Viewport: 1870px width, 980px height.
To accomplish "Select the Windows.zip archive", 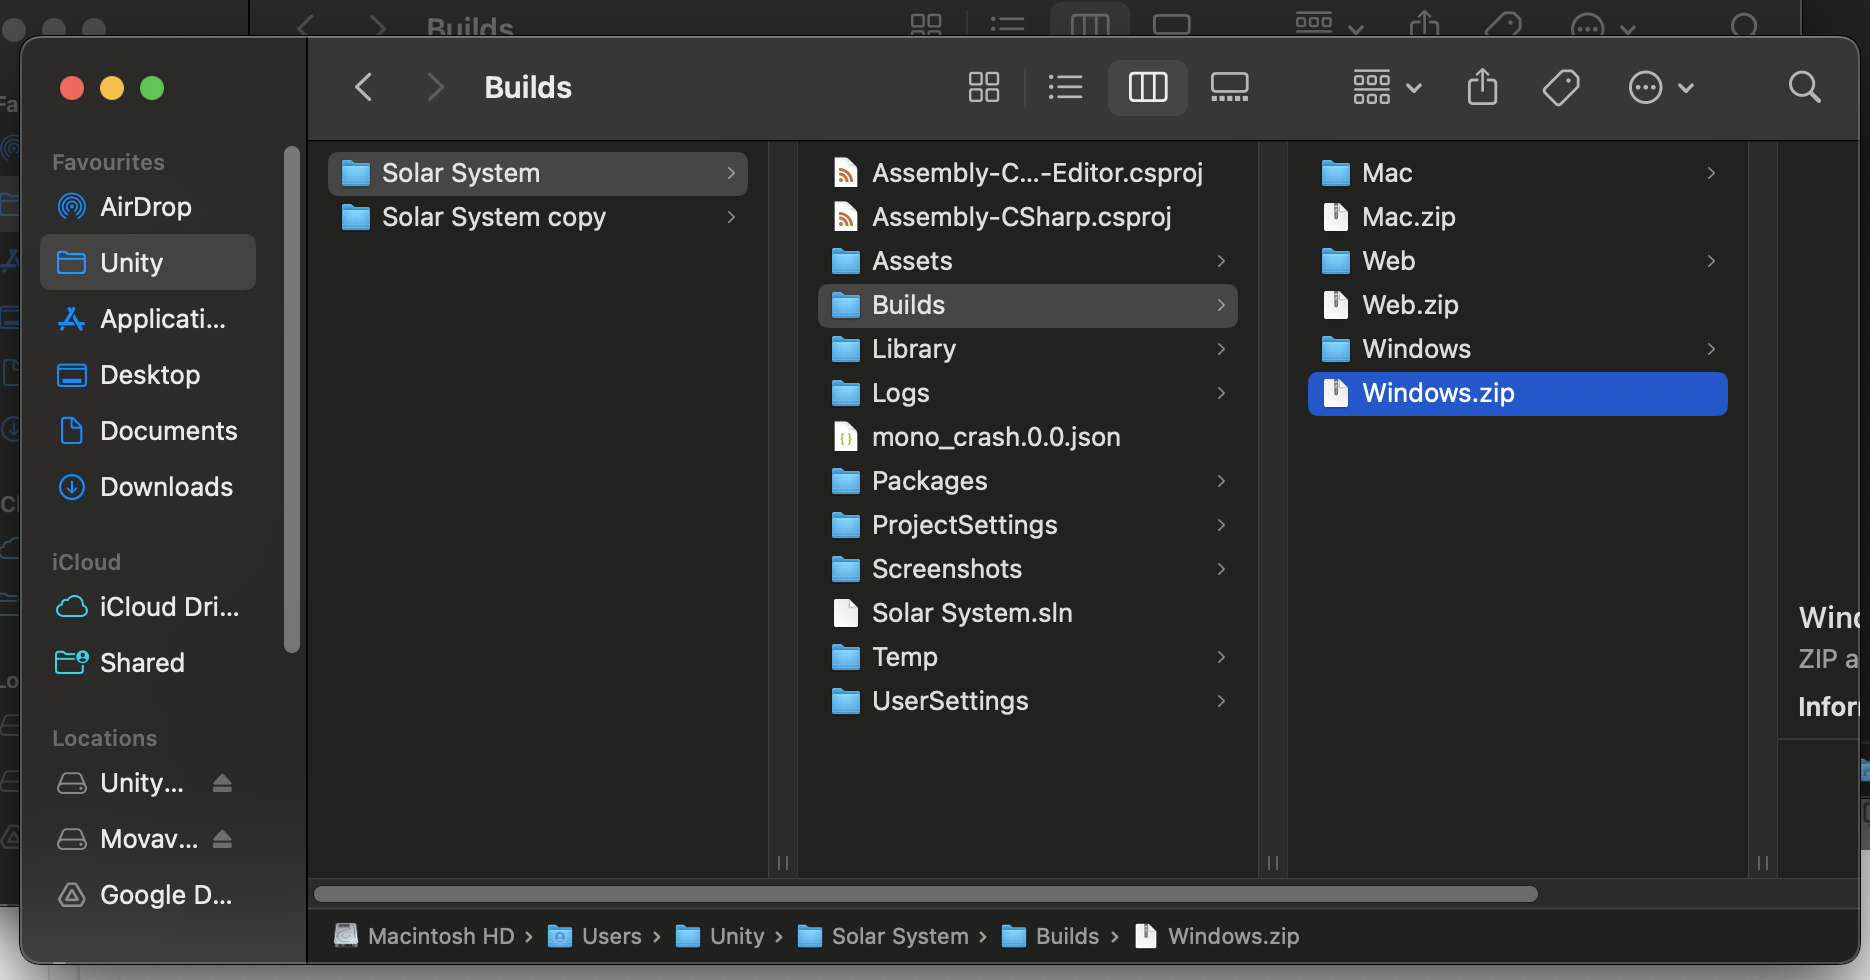I will click(x=1518, y=393).
